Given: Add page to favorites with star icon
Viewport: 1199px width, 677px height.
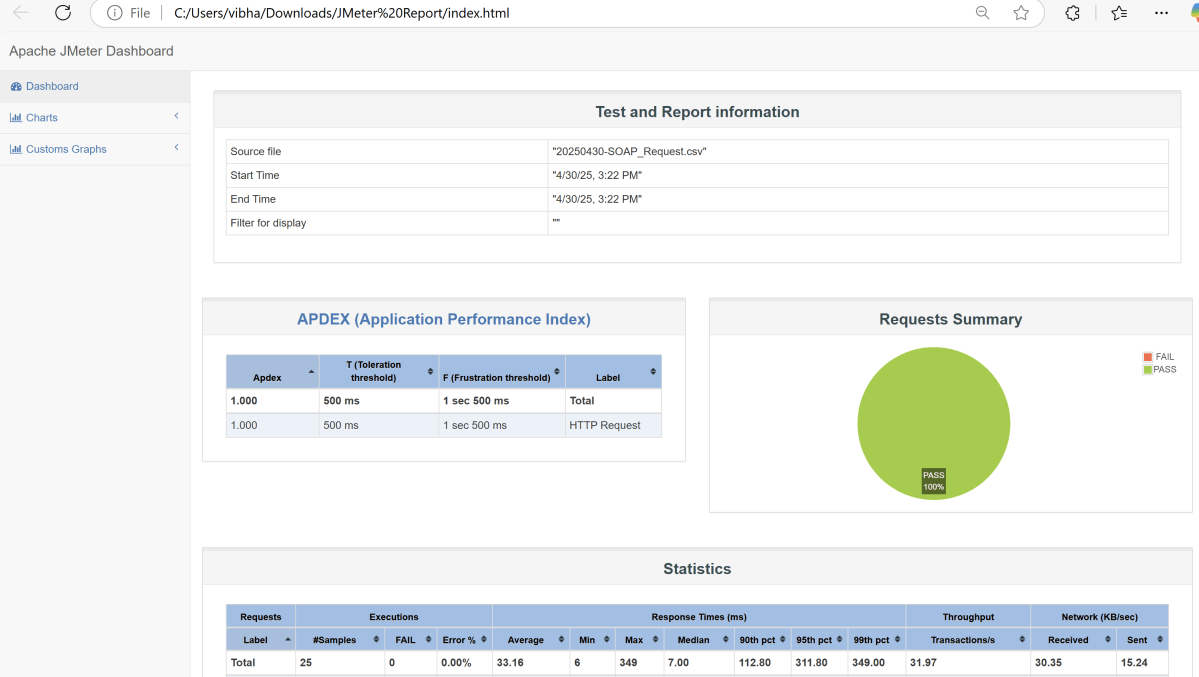Looking at the screenshot, I should pyautogui.click(x=1021, y=13).
